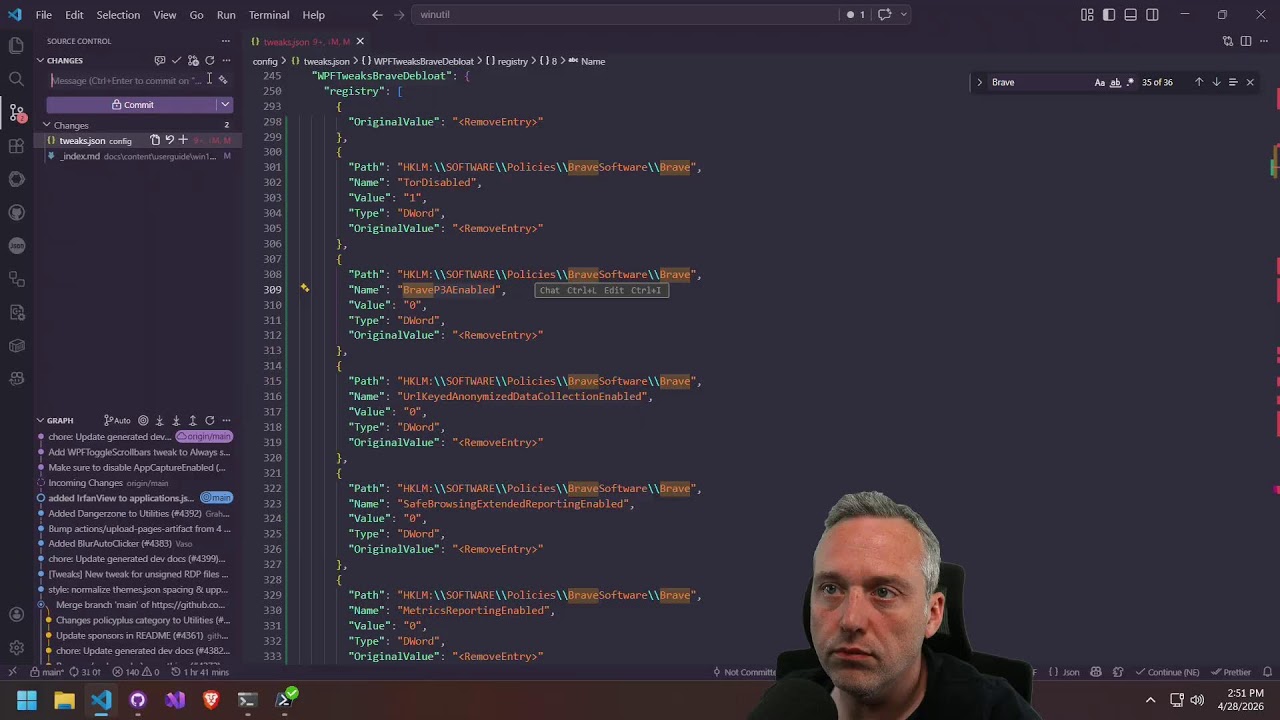This screenshot has width=1280, height=720.
Task: Open the File menu
Action: tap(44, 15)
